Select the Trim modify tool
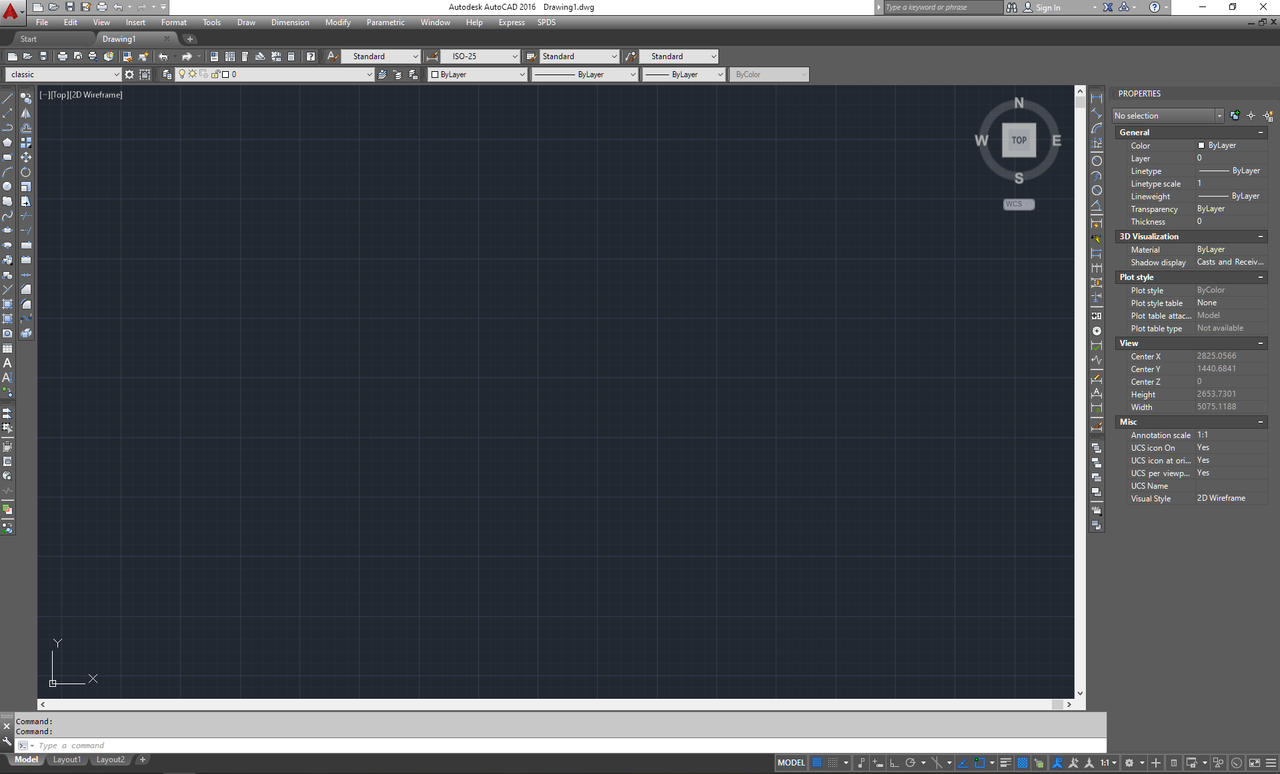 [26, 215]
